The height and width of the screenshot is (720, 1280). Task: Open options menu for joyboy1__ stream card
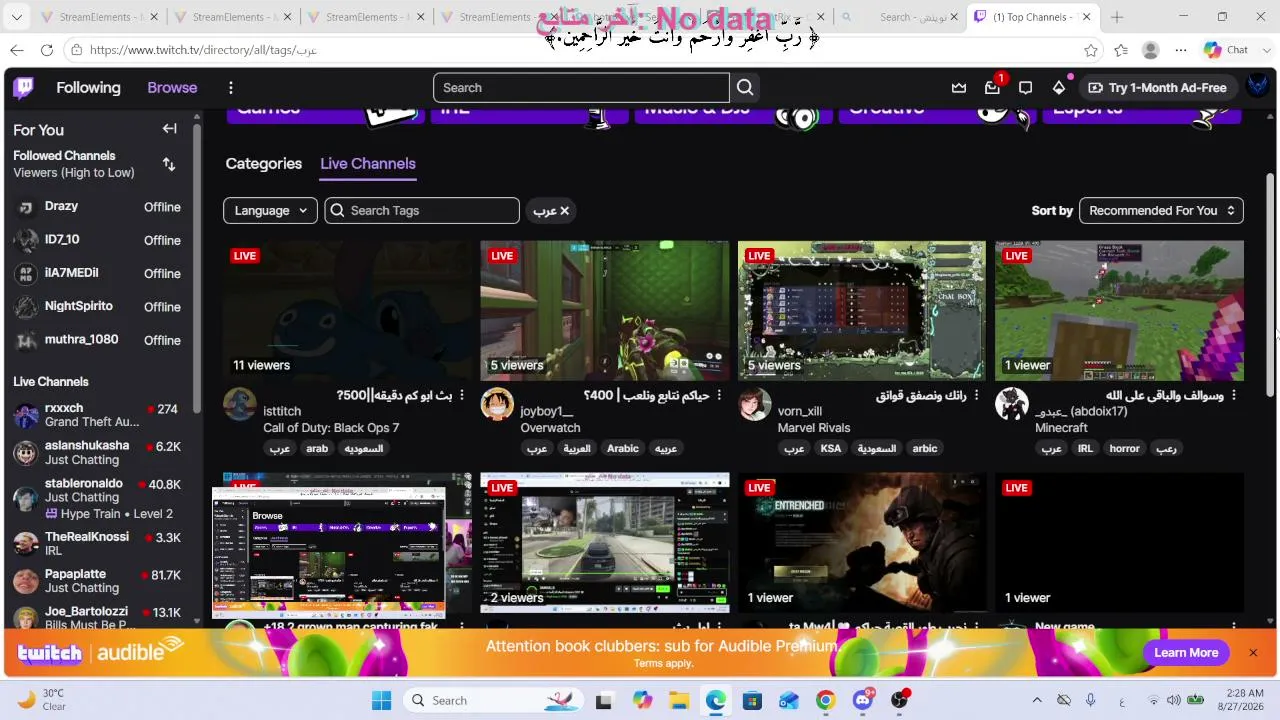point(719,396)
